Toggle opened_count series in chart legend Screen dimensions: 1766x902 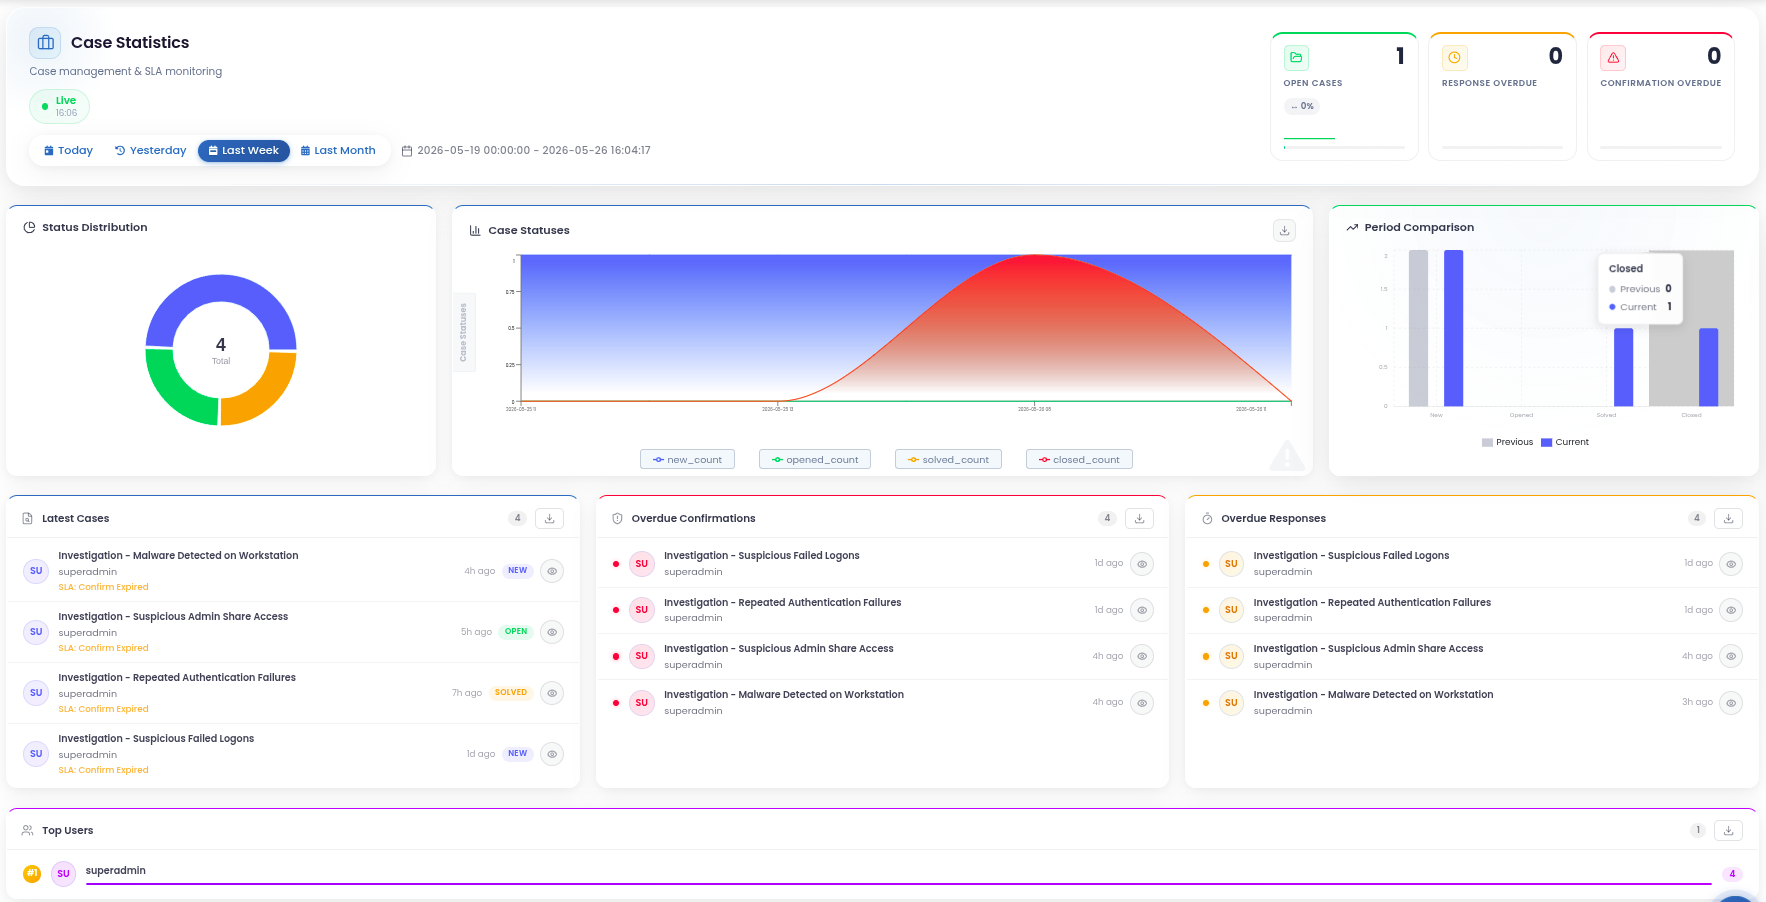click(x=815, y=460)
